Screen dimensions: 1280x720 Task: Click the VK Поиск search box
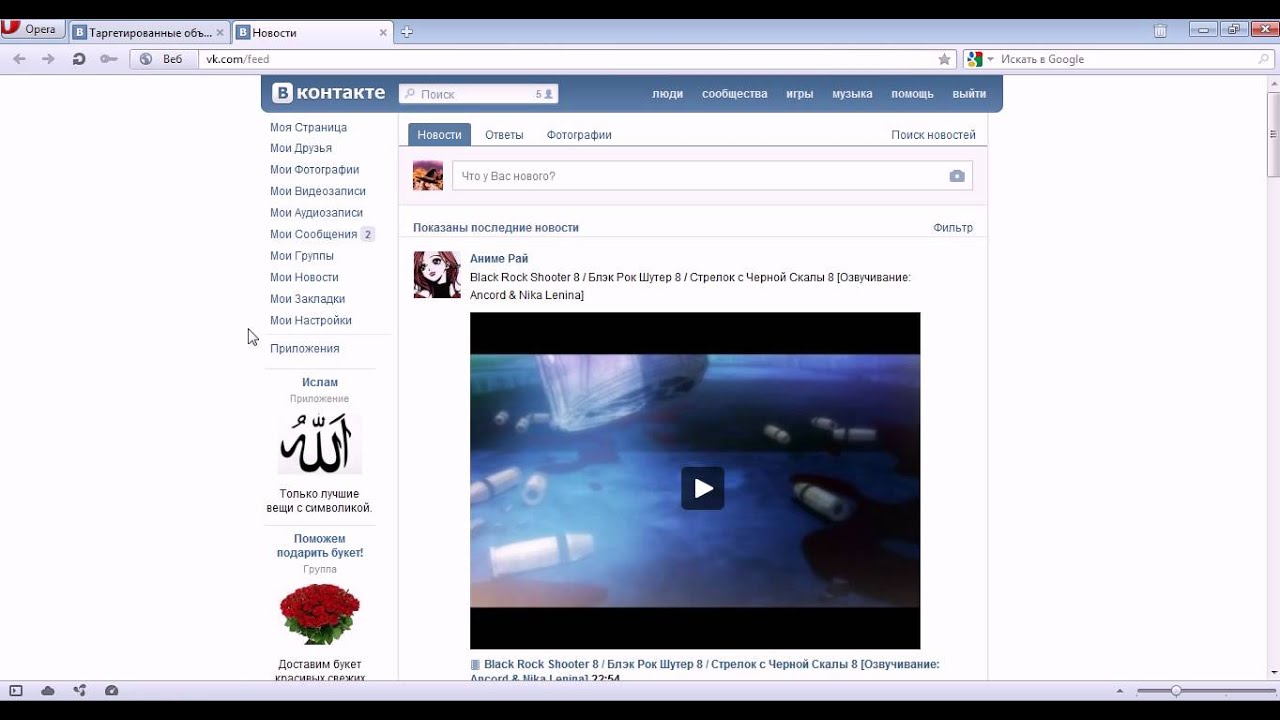(x=478, y=94)
